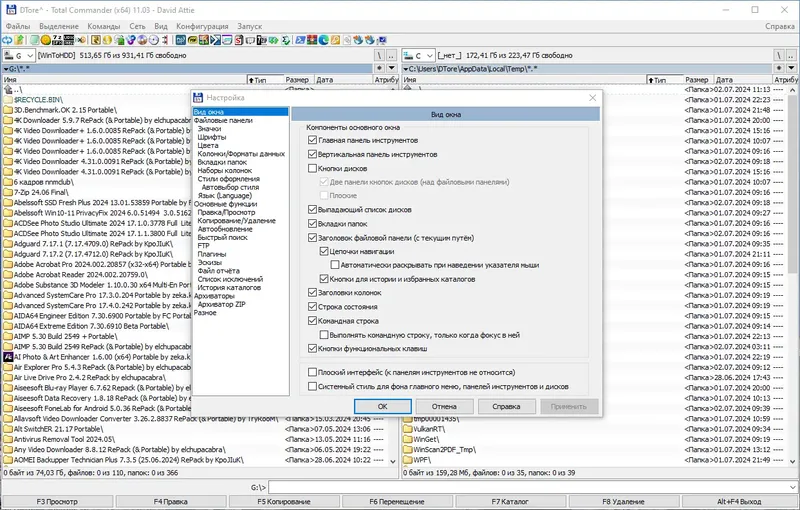
Task: Click the red letter S toolbar icon
Action: click(238, 40)
